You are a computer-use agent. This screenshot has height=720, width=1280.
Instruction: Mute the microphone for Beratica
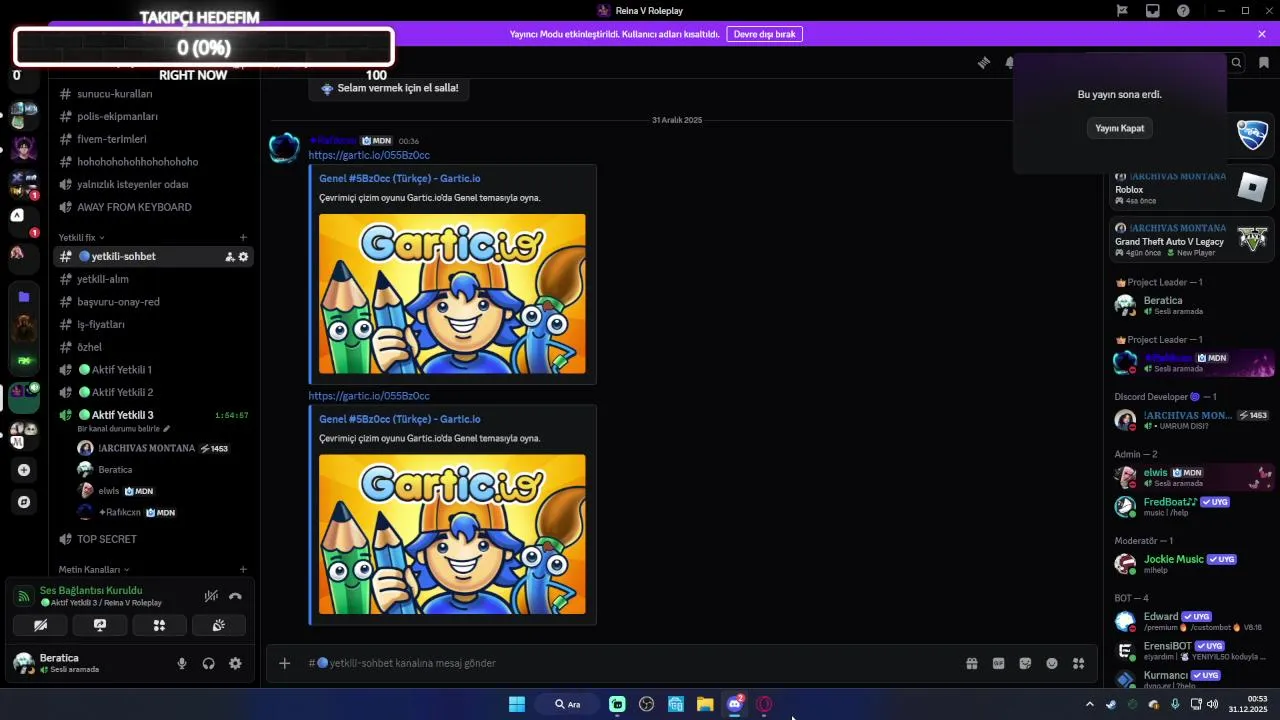click(x=182, y=663)
